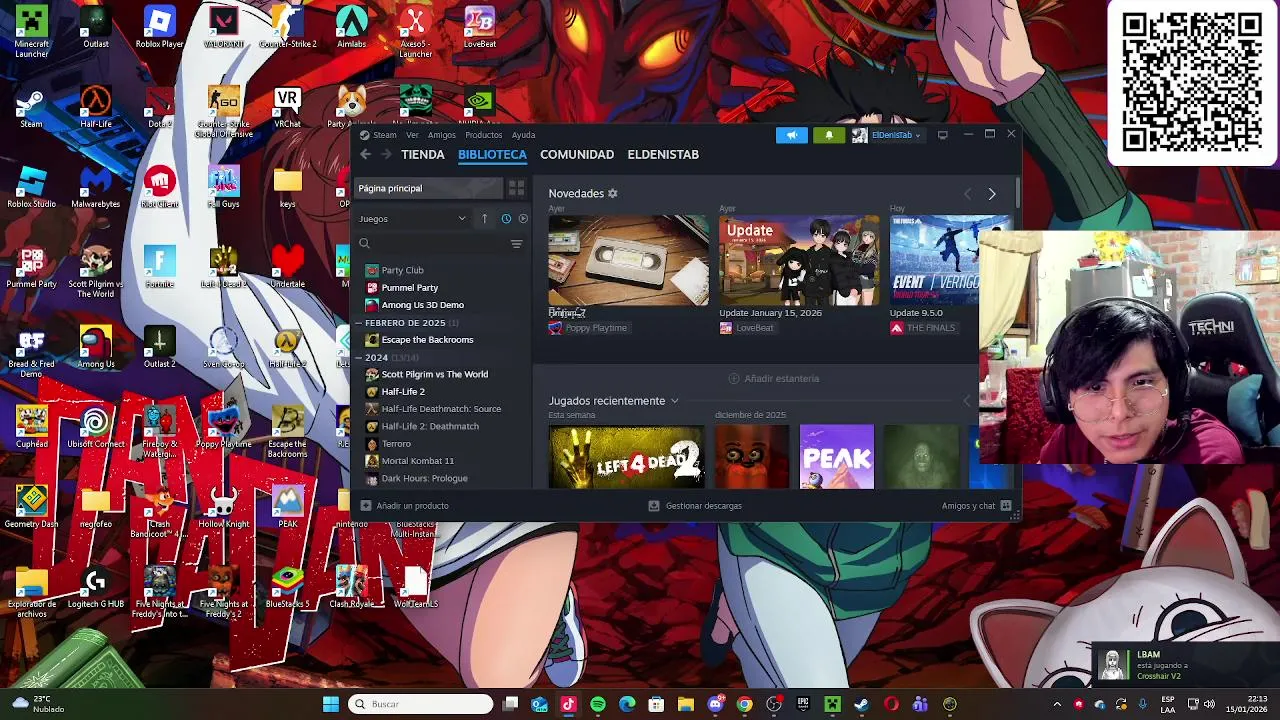Open the Steam menu

[x=385, y=135]
